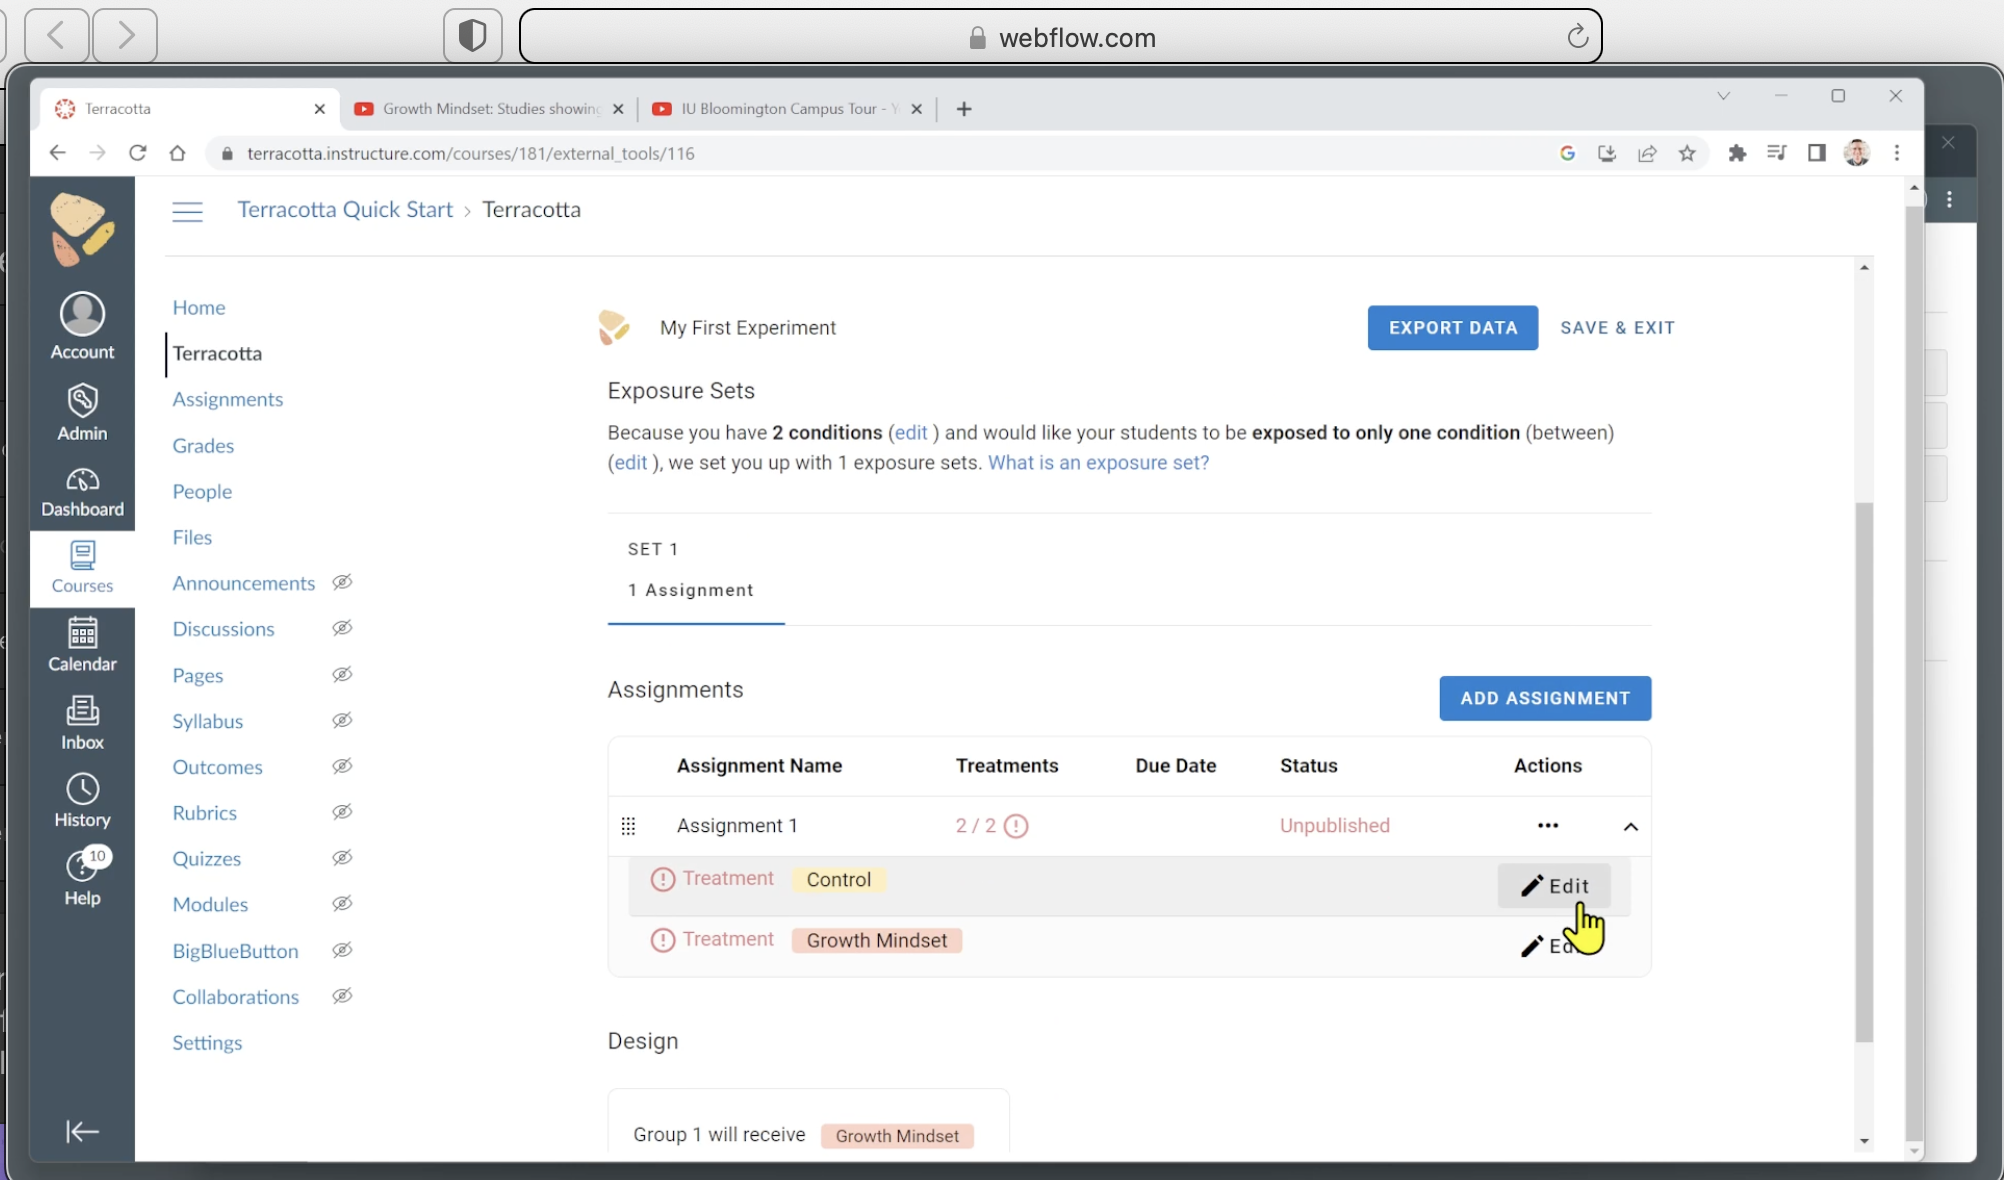Toggle the hidden eye icon next to Modules
The width and height of the screenshot is (2004, 1180).
[342, 904]
